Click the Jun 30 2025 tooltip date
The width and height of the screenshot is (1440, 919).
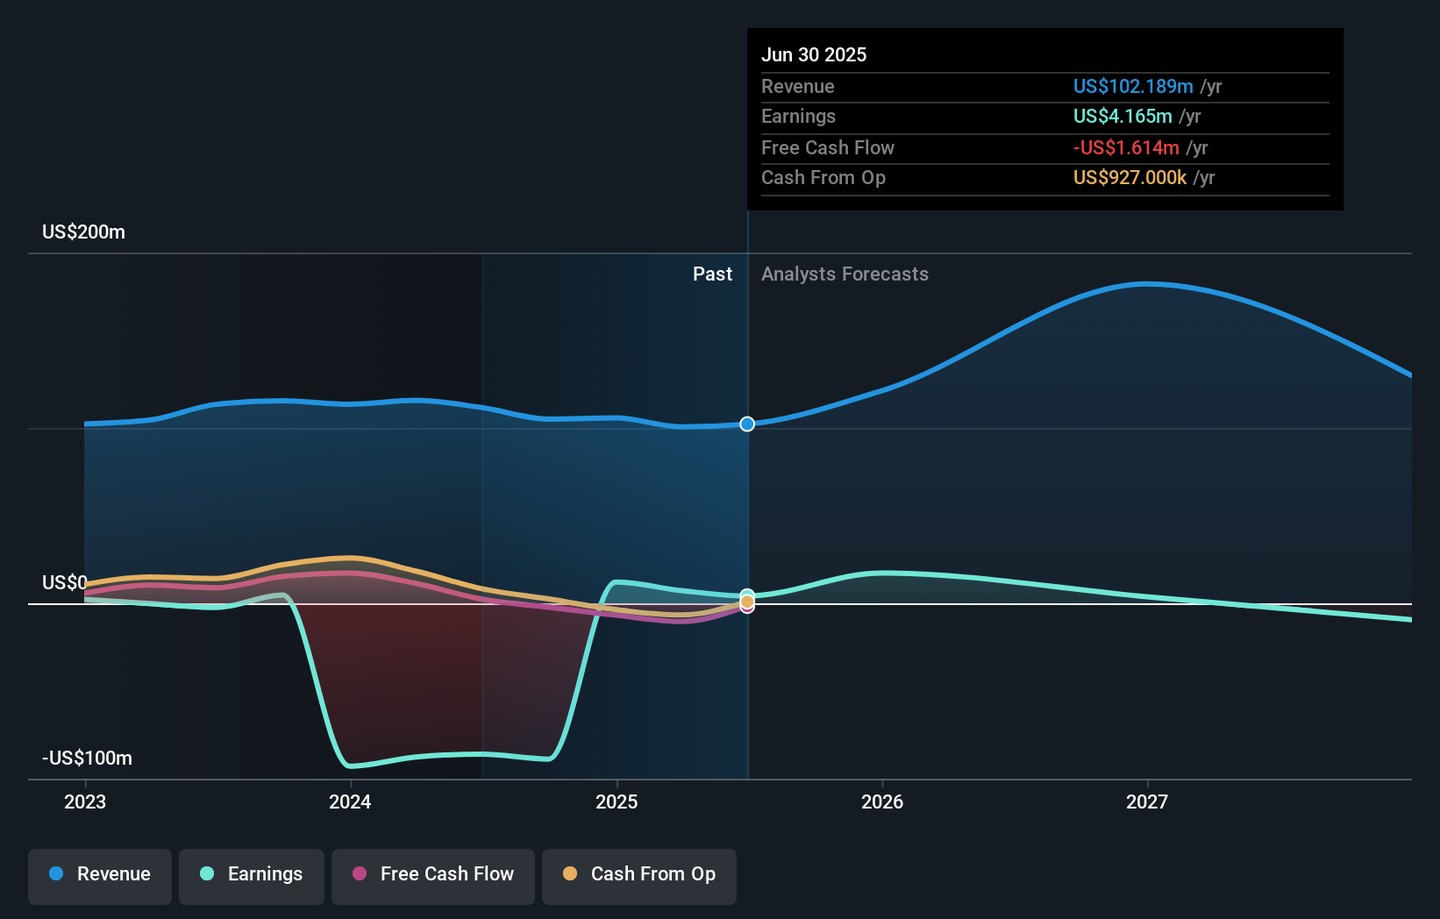coord(814,55)
